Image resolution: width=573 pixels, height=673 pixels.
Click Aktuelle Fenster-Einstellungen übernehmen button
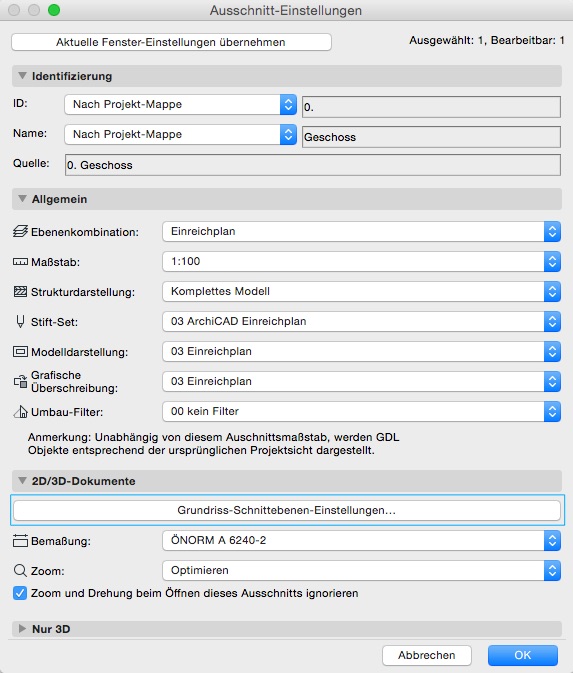pos(171,42)
